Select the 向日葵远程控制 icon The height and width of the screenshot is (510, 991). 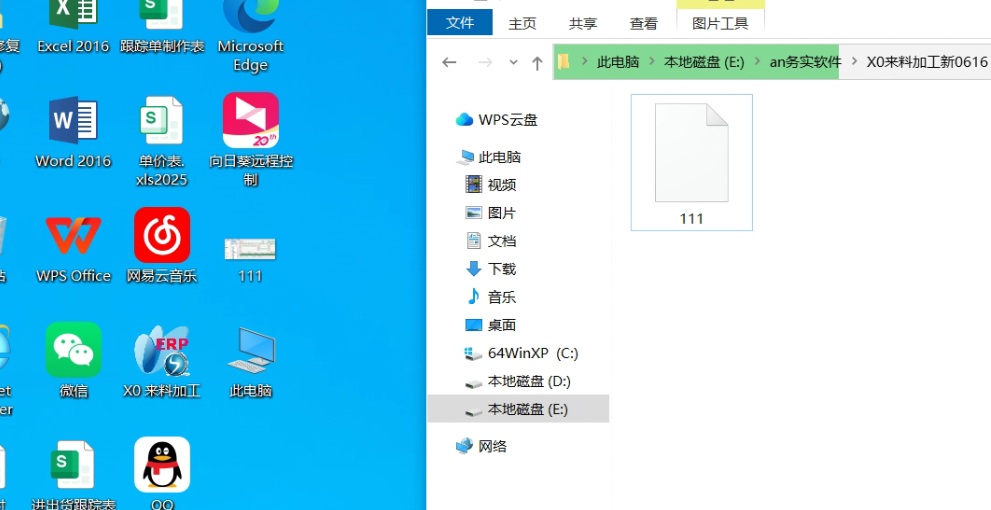pyautogui.click(x=251, y=139)
